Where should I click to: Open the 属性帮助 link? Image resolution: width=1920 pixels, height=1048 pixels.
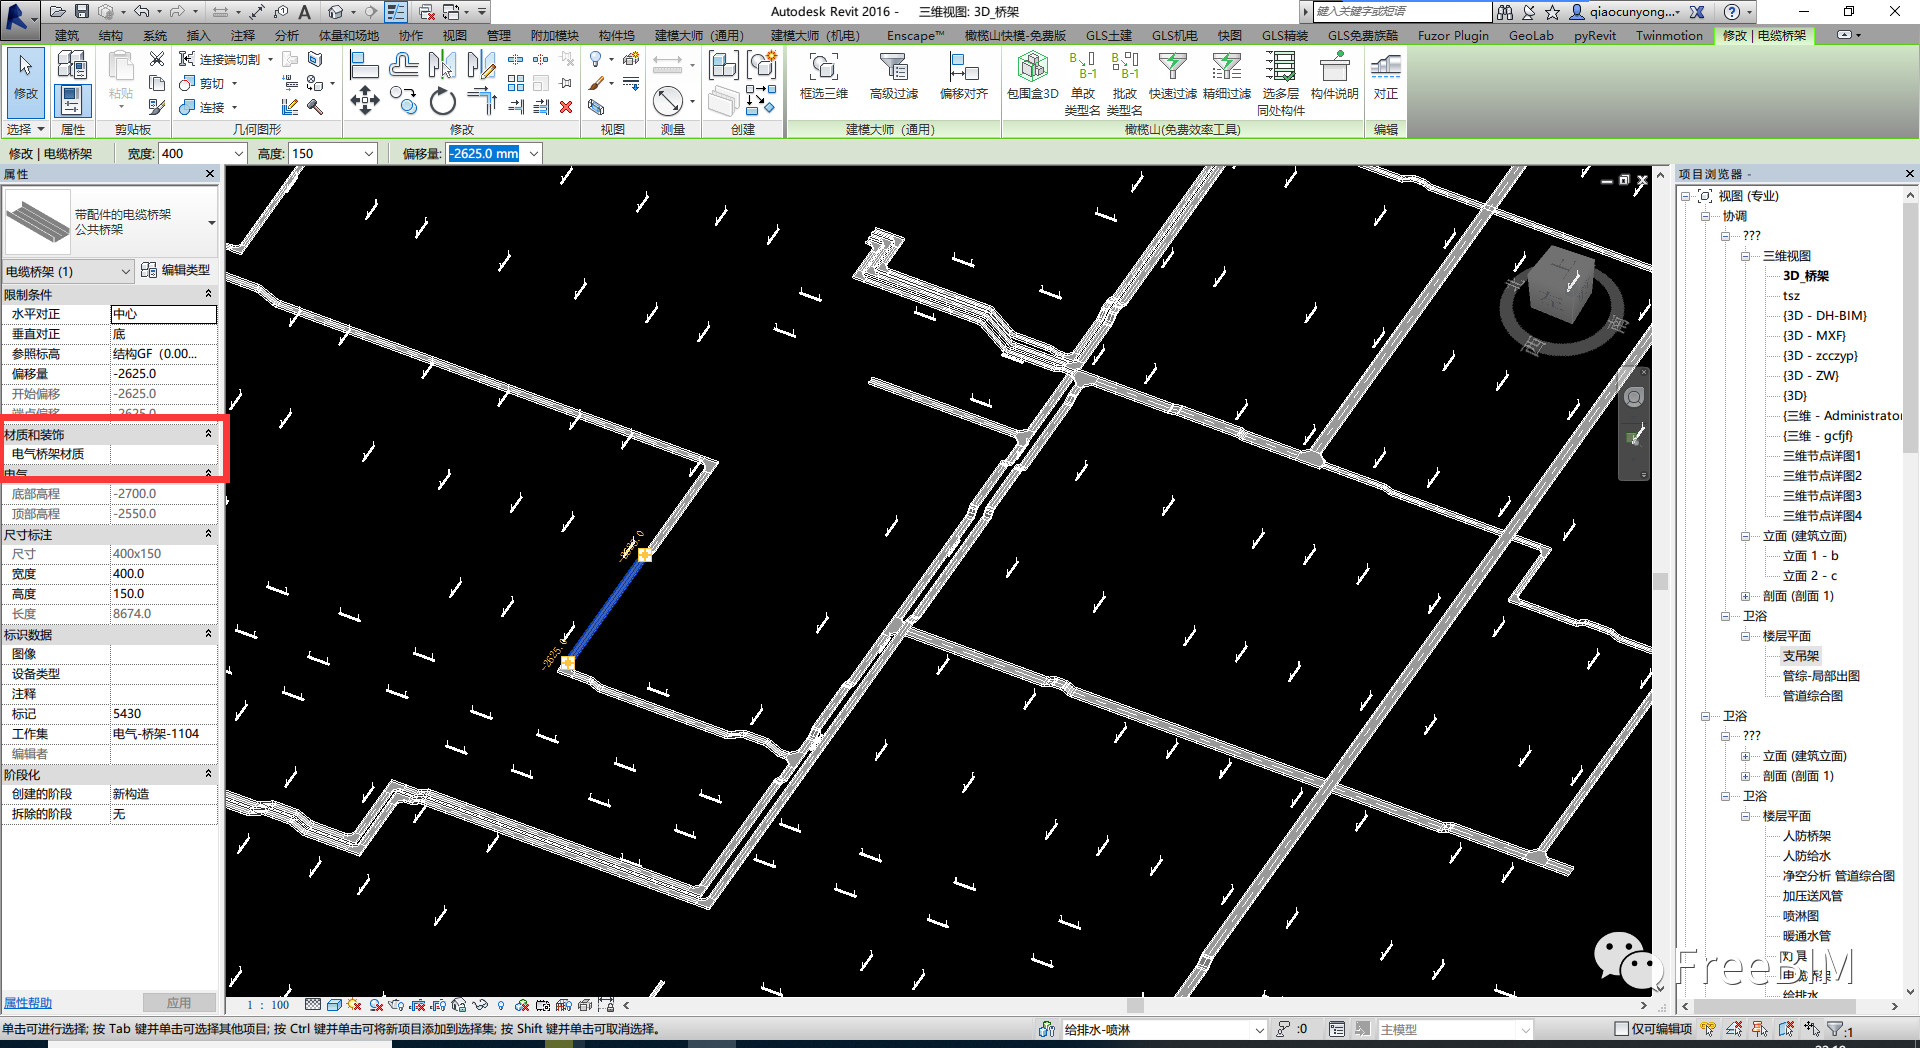pyautogui.click(x=28, y=1003)
